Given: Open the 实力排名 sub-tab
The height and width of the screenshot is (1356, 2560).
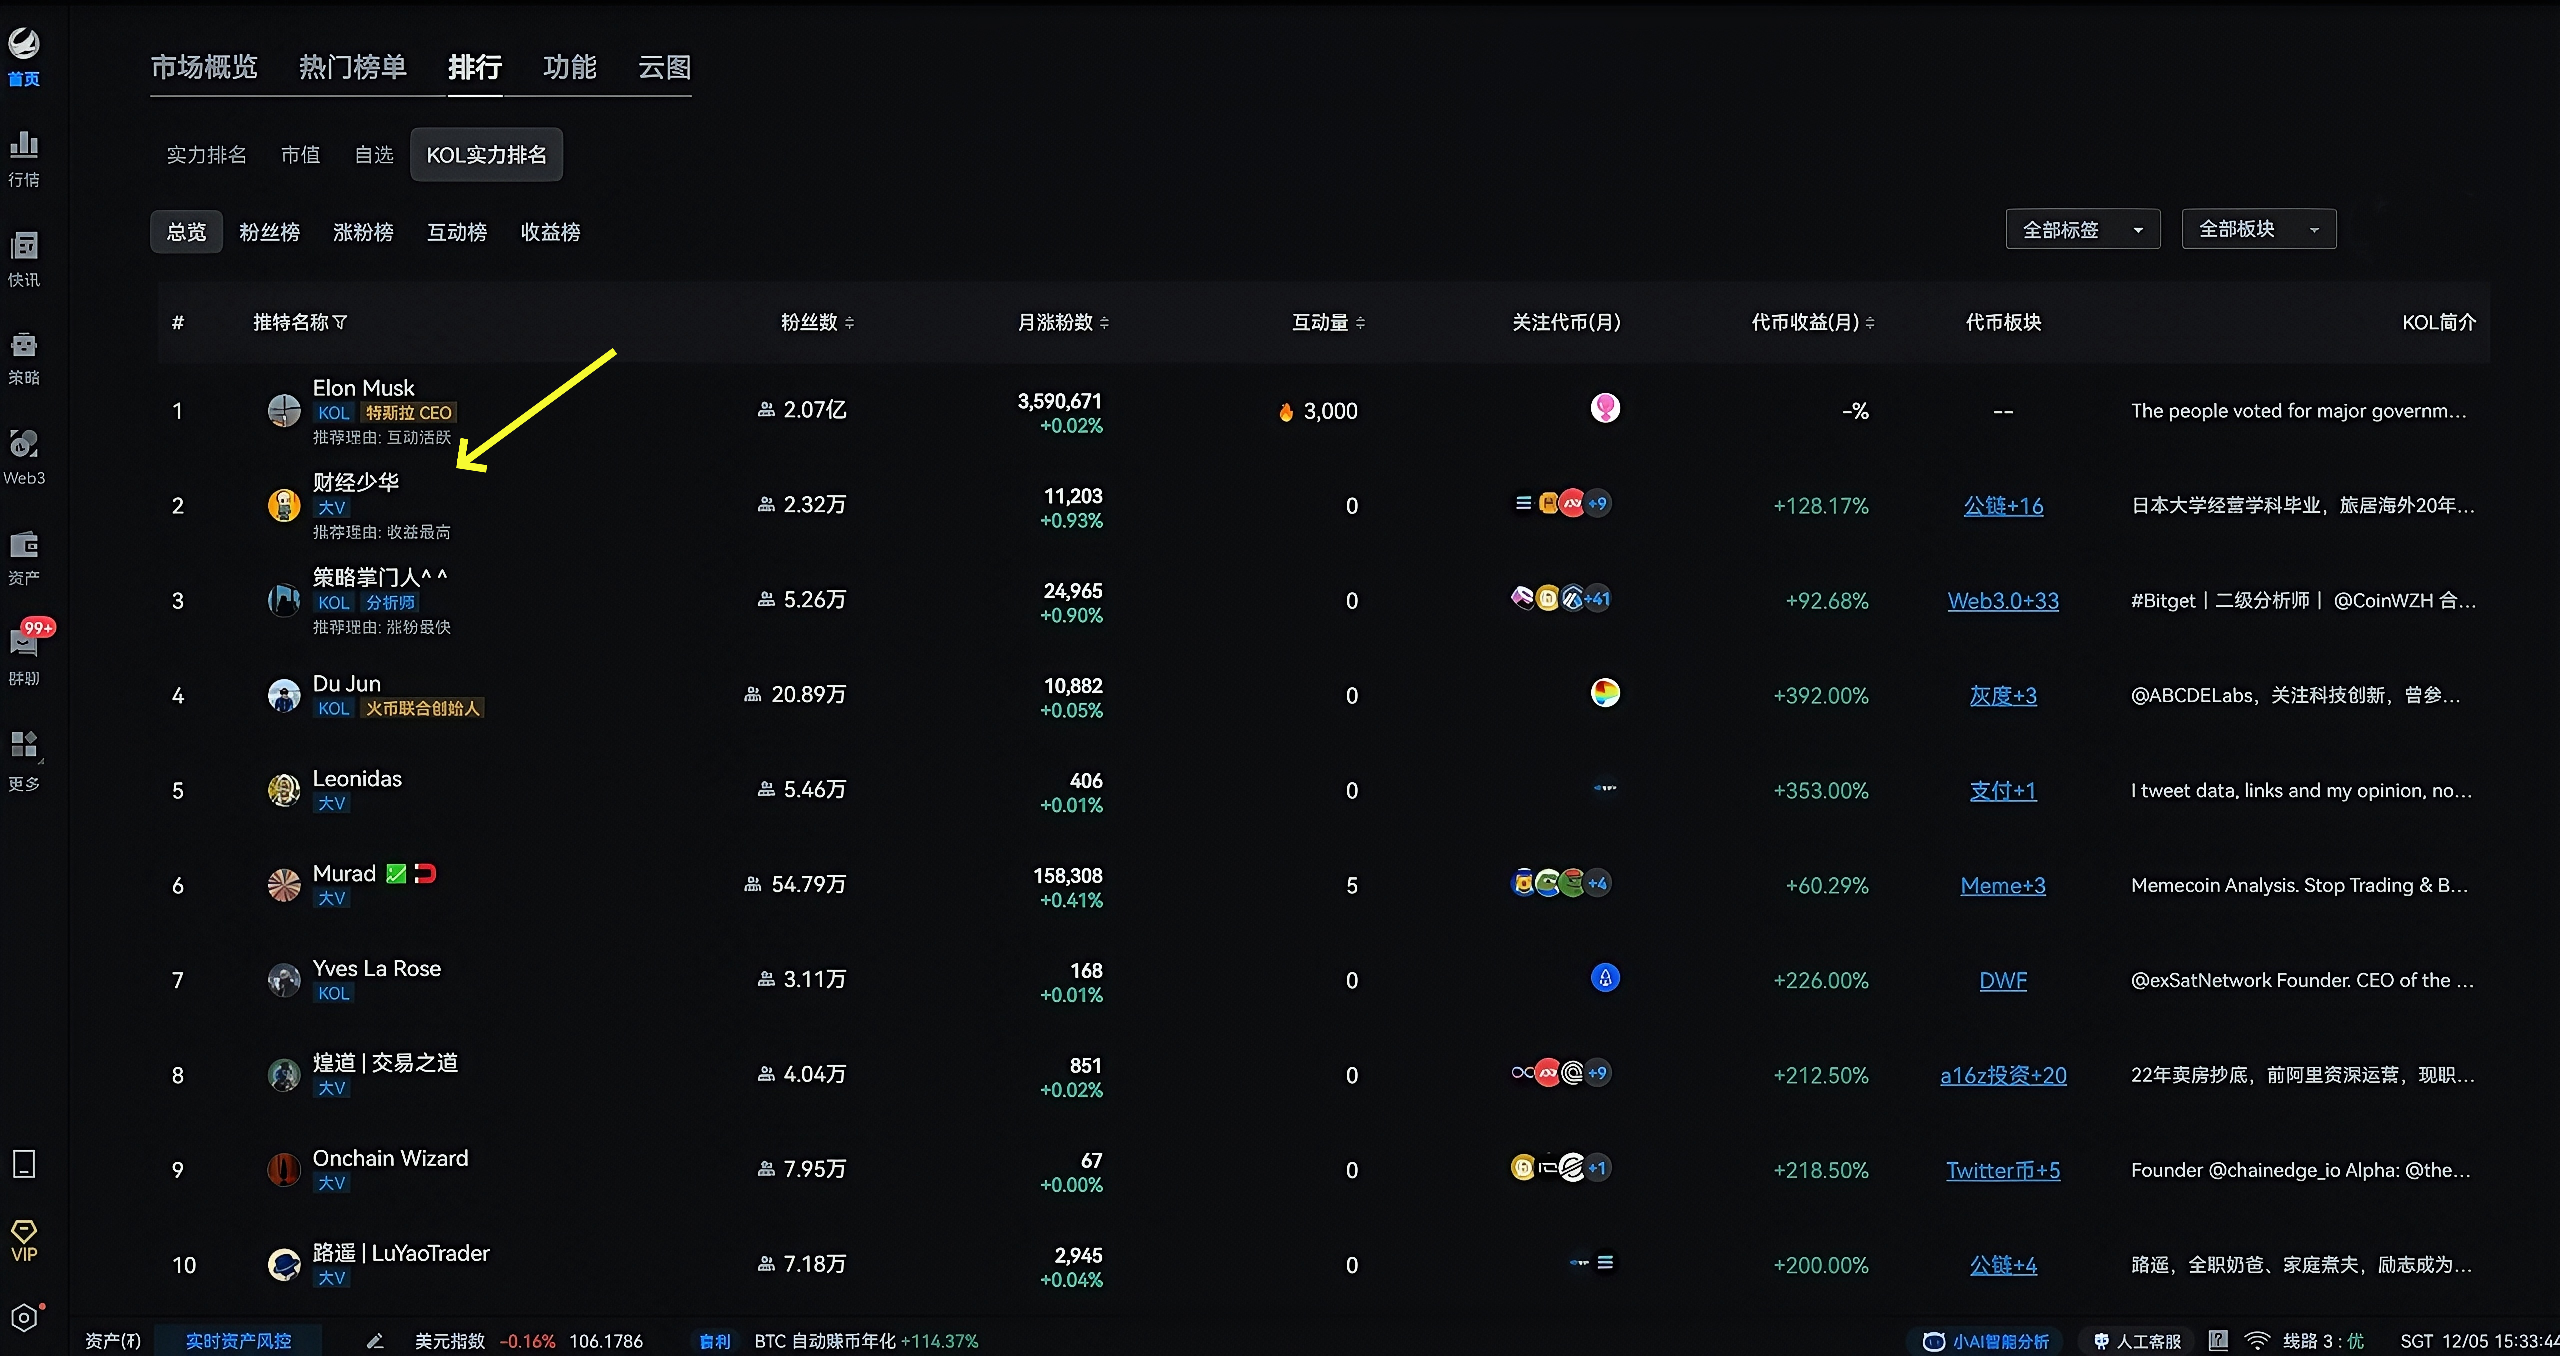Looking at the screenshot, I should (206, 155).
